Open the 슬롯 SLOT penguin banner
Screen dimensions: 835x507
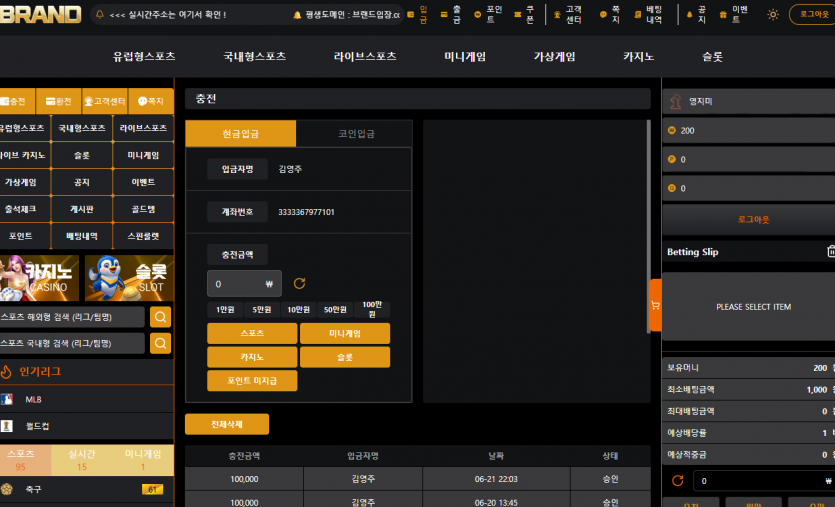[129, 278]
